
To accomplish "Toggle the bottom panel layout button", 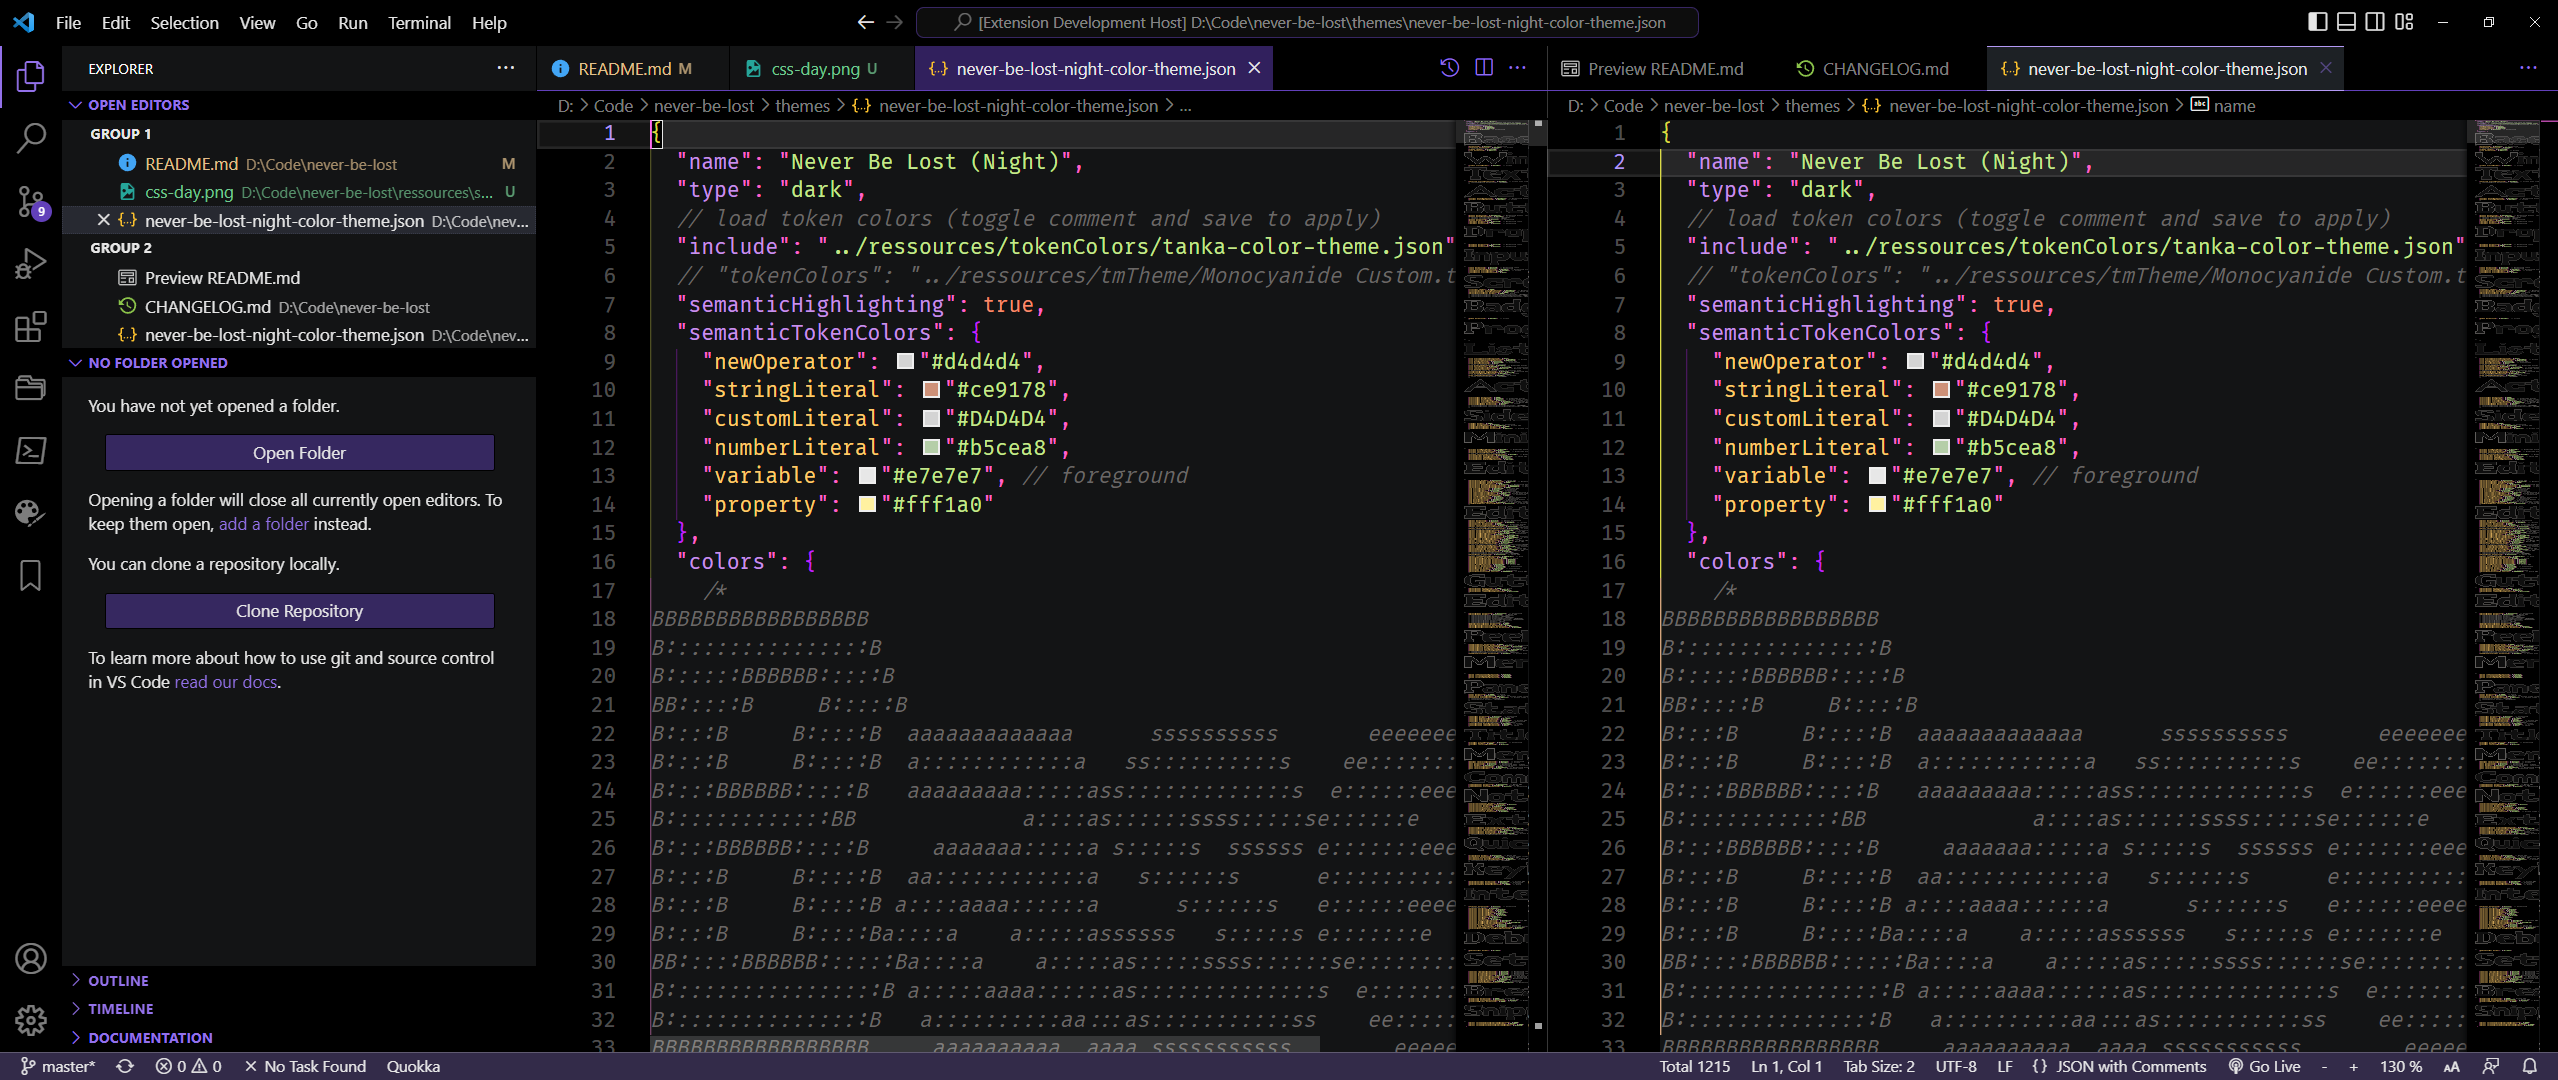I will (2346, 22).
